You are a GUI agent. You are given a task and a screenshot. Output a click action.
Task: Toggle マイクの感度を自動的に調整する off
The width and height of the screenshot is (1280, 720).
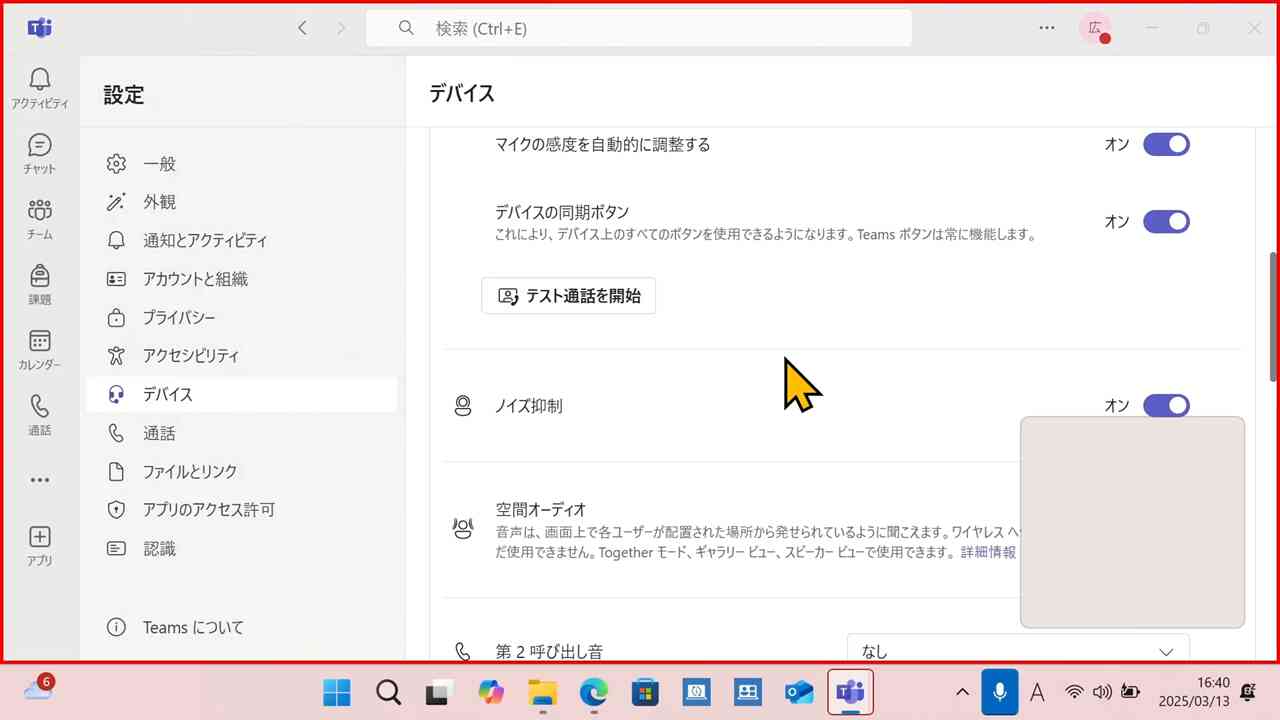coord(1166,144)
